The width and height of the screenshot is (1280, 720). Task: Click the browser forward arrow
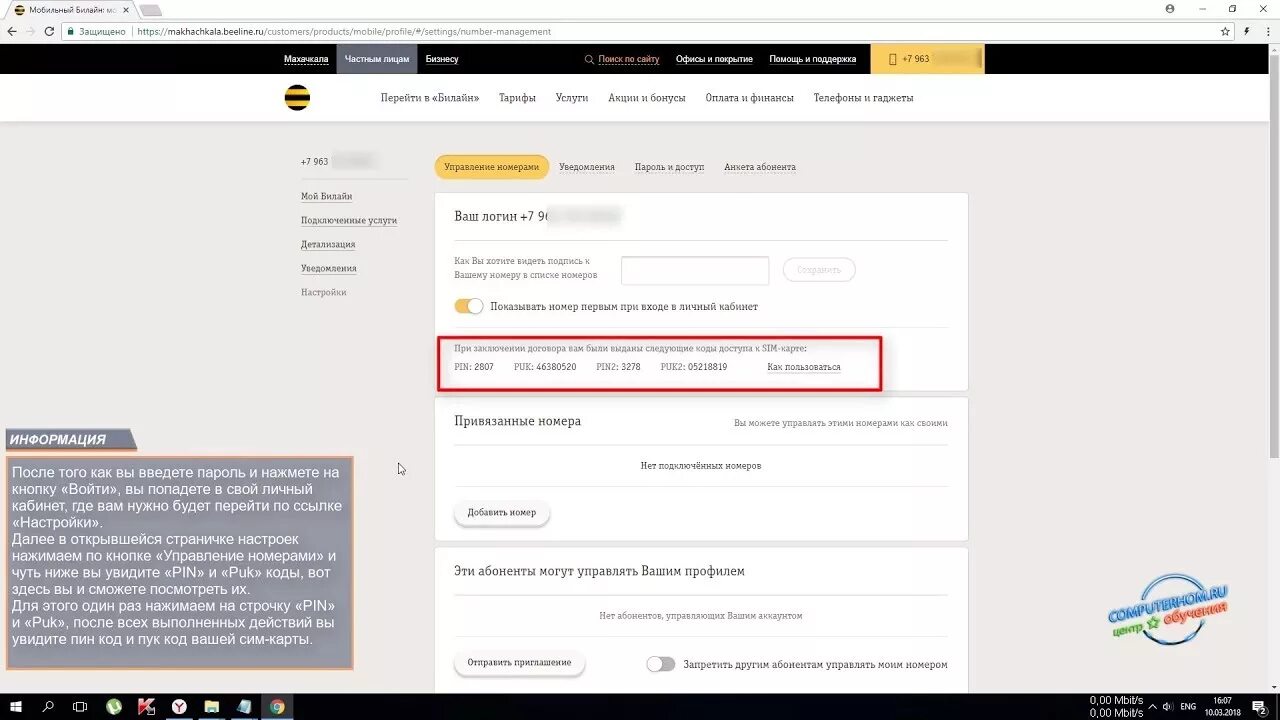click(x=30, y=31)
